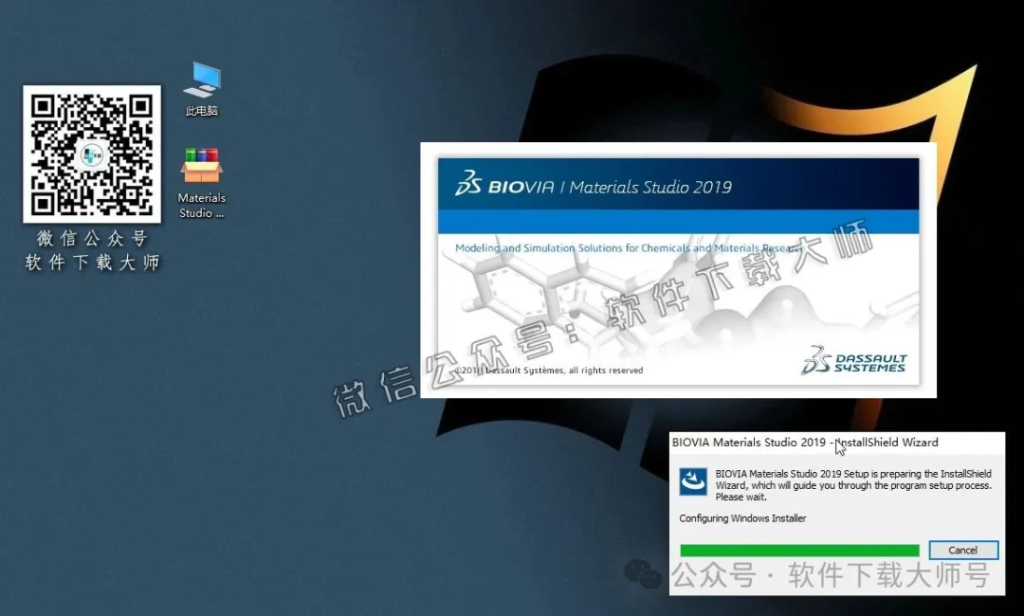The image size is (1024, 616).
Task: Click the "Modeling and Simulation Solutions" tagline
Action: (620, 248)
